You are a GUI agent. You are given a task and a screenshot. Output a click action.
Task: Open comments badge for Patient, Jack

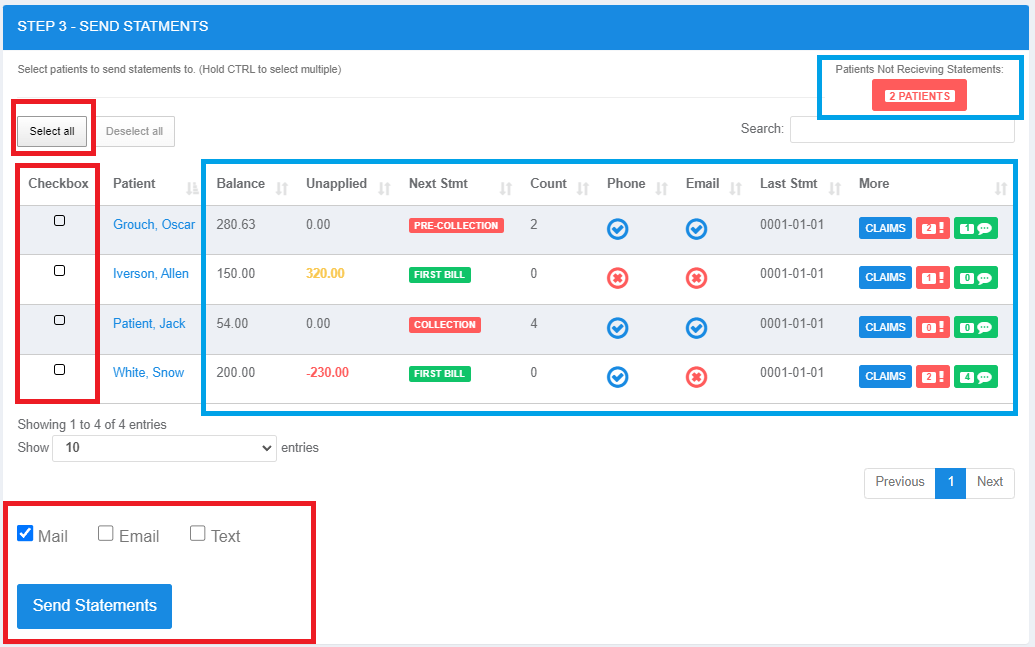coord(976,327)
